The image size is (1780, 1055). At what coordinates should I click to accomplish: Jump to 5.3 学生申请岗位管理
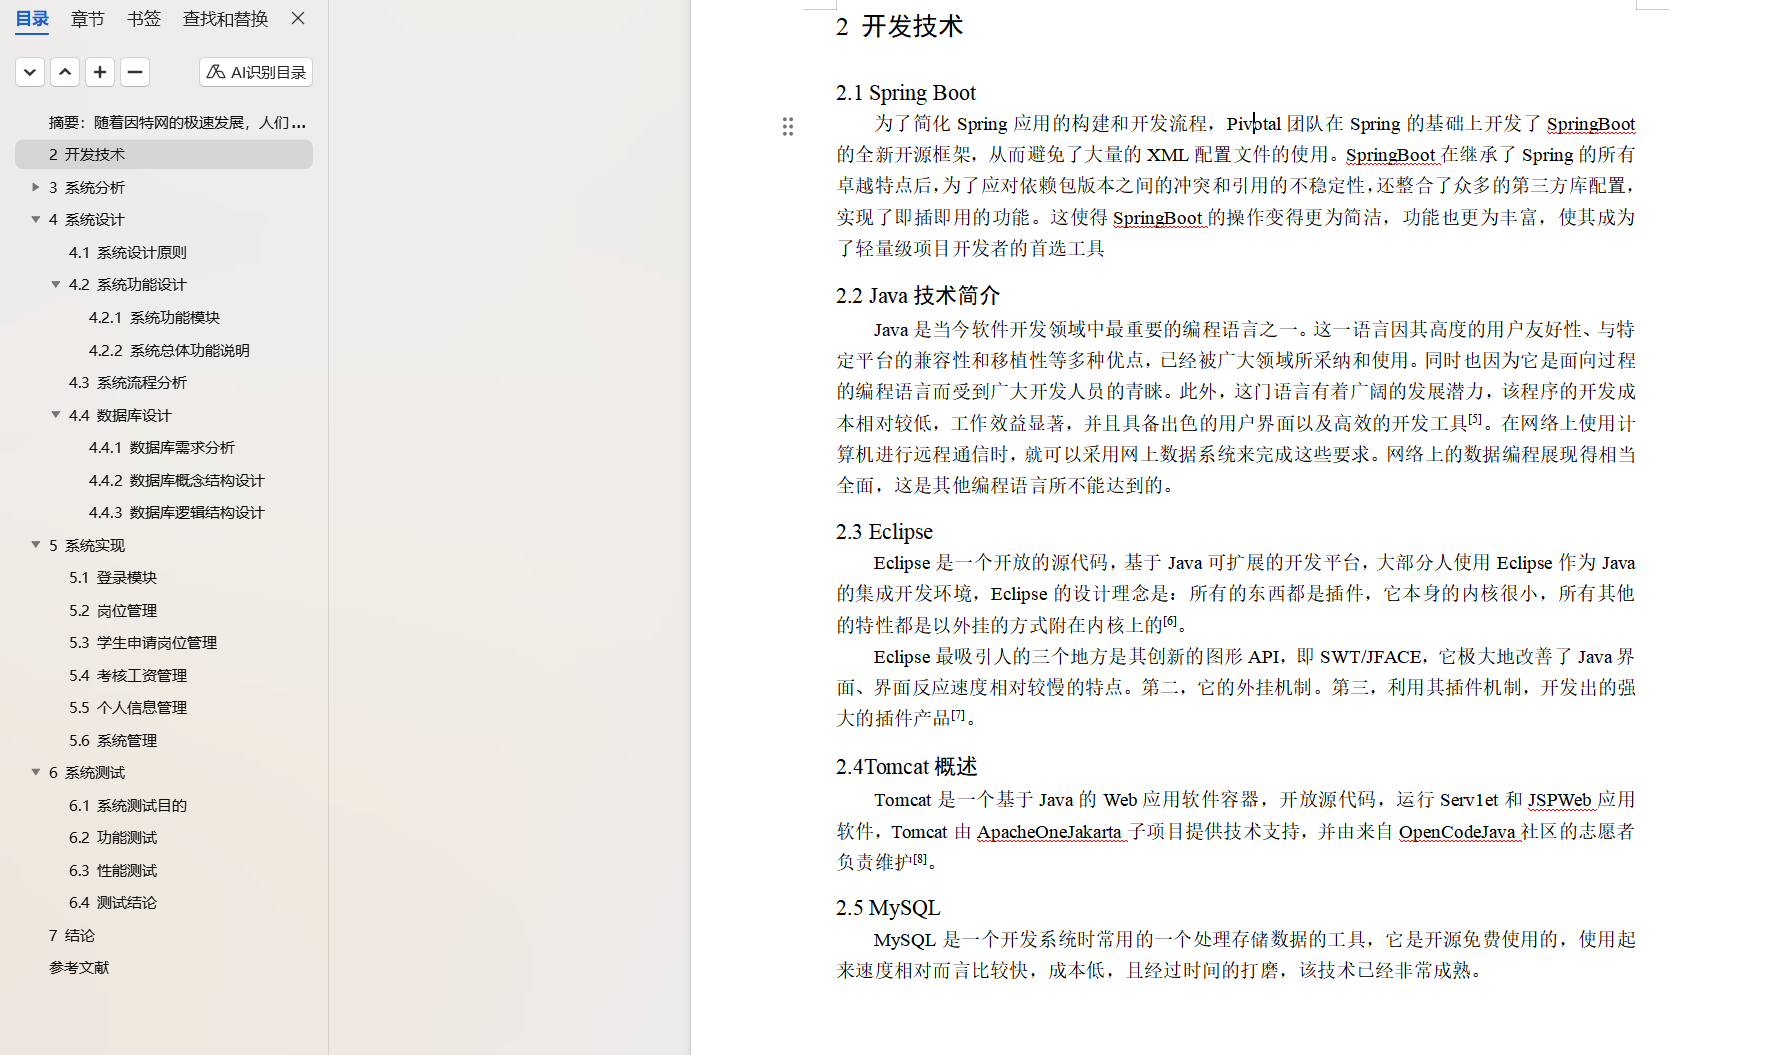pos(143,642)
